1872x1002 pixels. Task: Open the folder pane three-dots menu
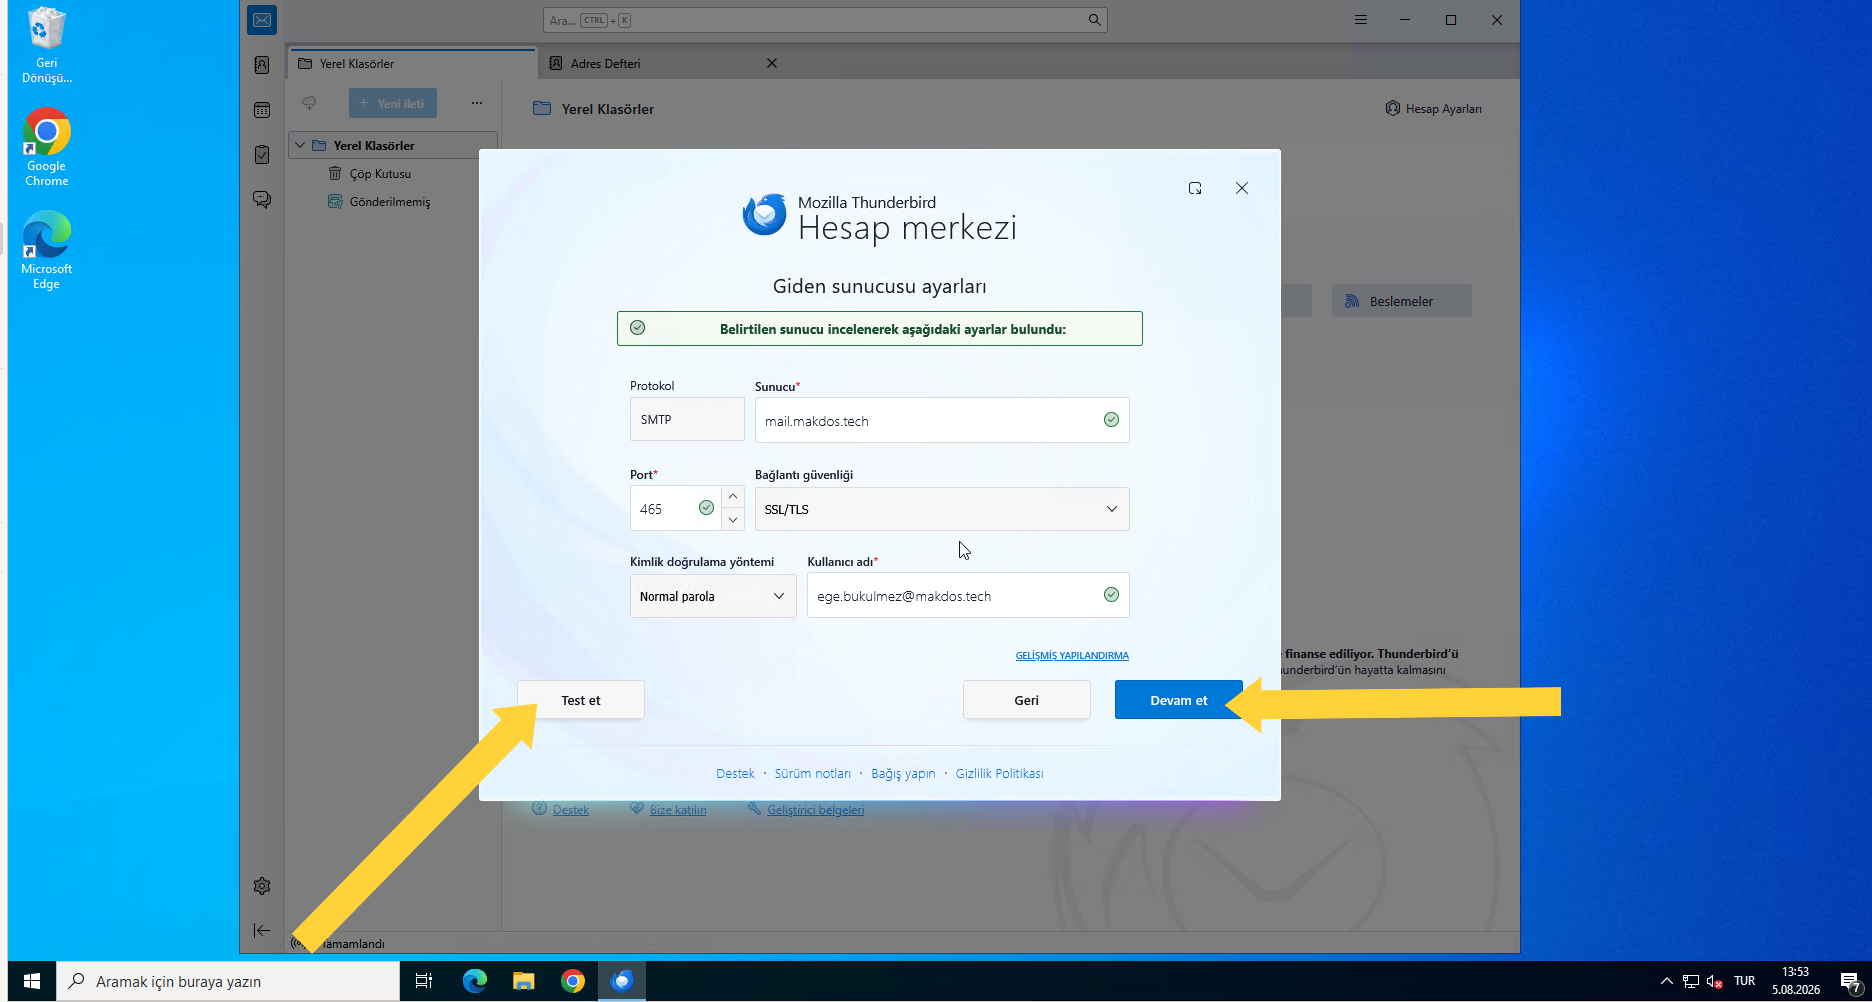477,103
